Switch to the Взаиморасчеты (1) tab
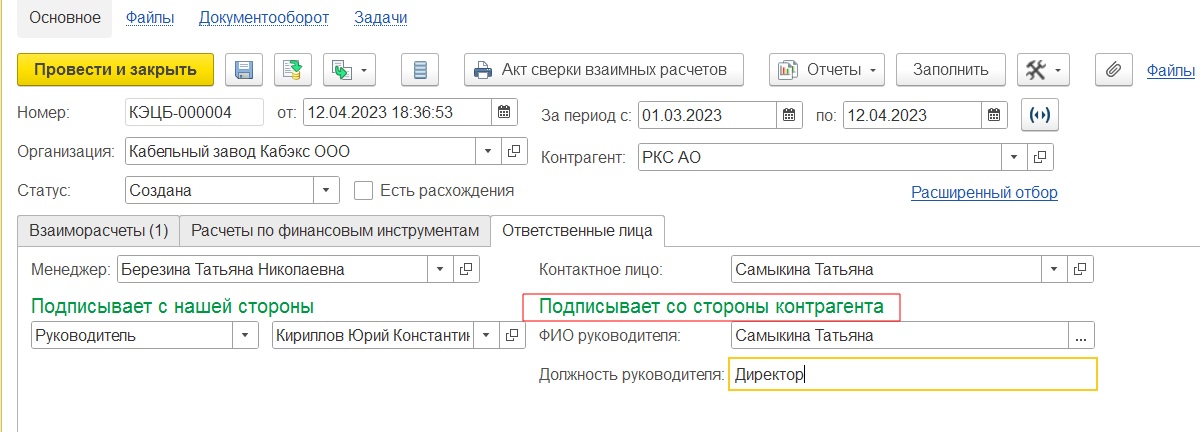The width and height of the screenshot is (1200, 432). [98, 230]
